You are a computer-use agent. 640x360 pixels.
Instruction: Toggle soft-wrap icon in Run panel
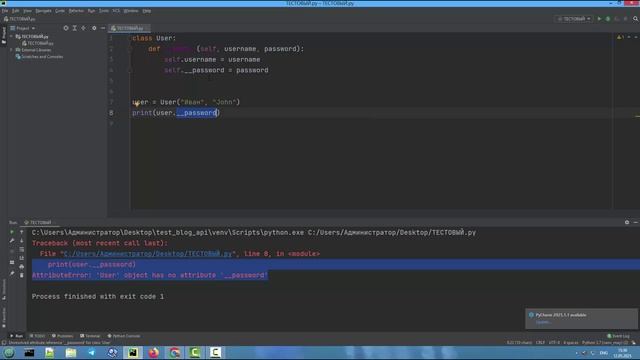click(22, 249)
